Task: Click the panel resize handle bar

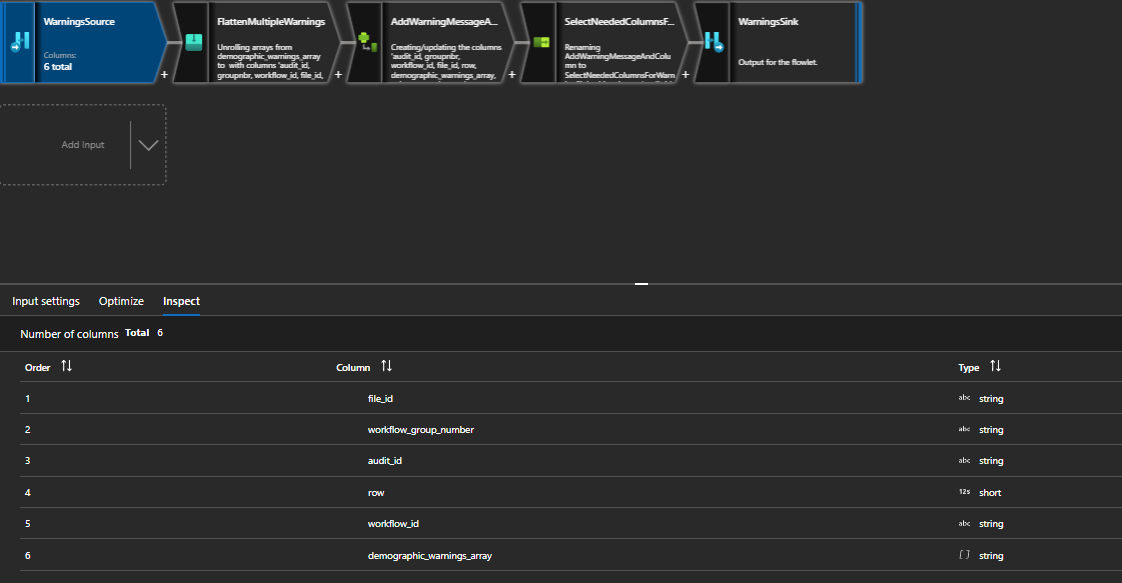Action: pos(641,284)
